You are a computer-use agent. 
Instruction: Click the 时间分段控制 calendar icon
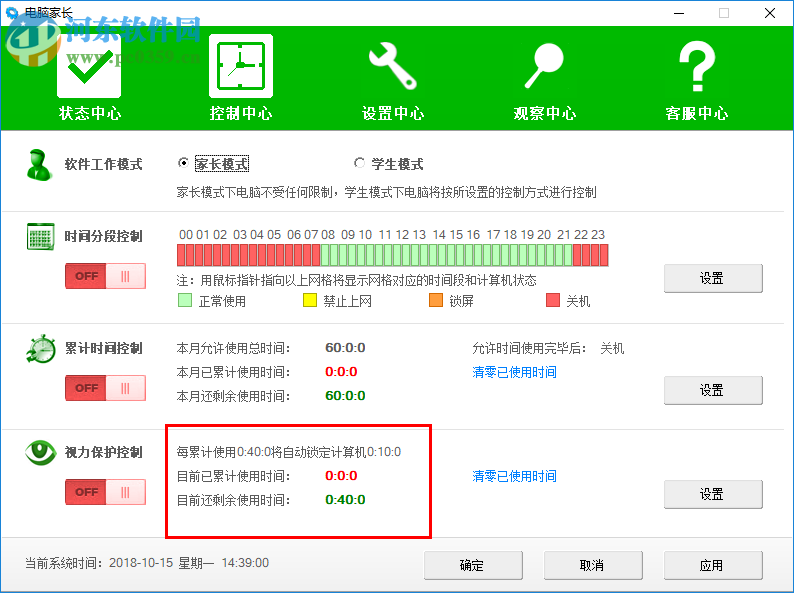[41, 236]
